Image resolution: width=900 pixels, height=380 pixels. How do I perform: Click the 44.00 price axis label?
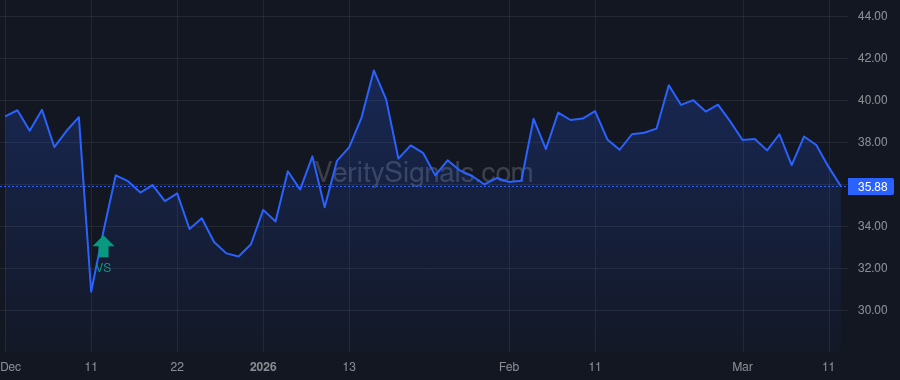872,16
